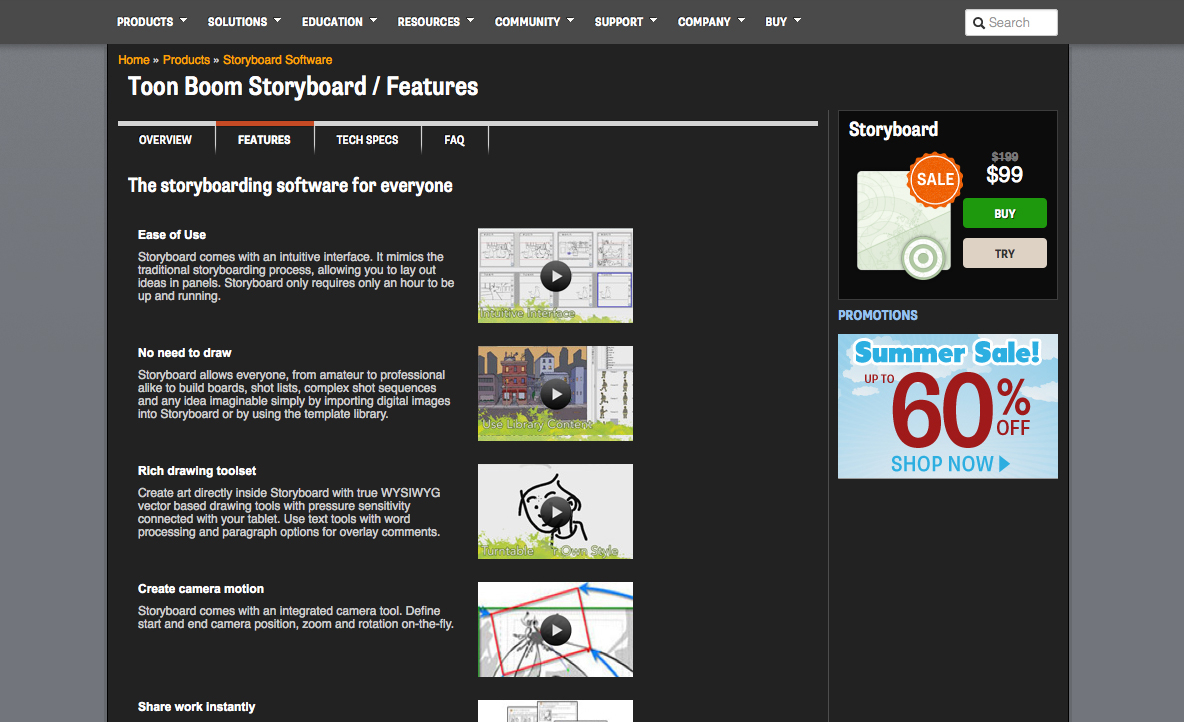This screenshot has height=722, width=1184.
Task: Open the PRODUCTS menu
Action: click(145, 22)
